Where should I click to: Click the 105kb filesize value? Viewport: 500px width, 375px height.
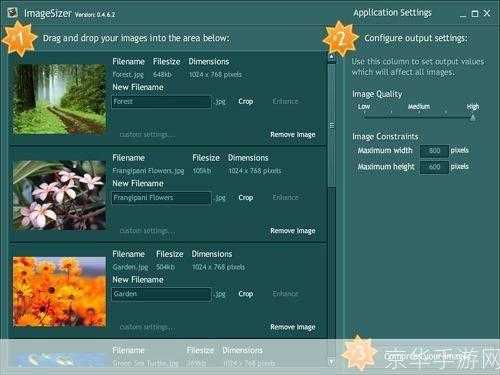click(202, 171)
